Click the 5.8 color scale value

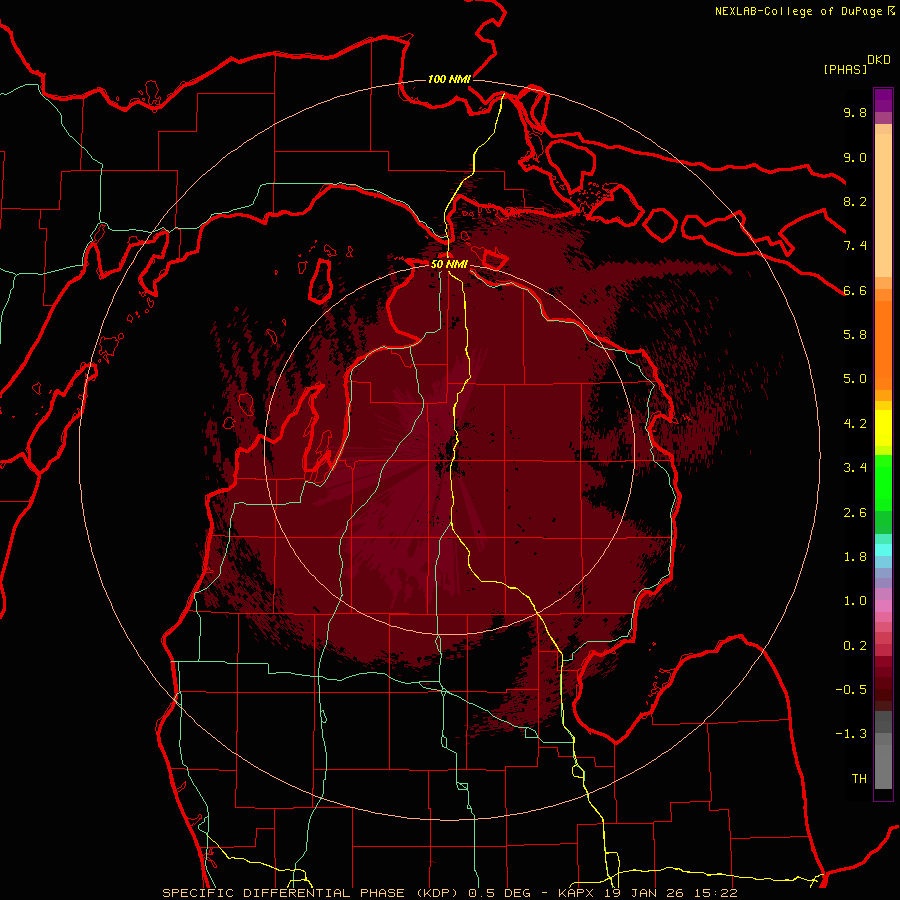pos(855,335)
